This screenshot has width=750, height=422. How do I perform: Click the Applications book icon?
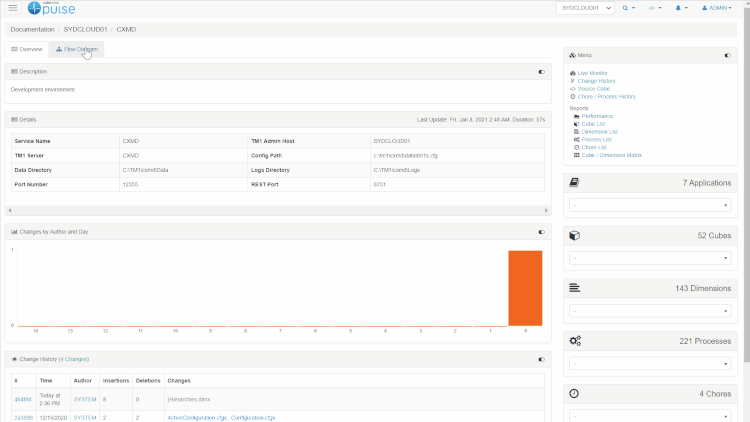[x=574, y=183]
